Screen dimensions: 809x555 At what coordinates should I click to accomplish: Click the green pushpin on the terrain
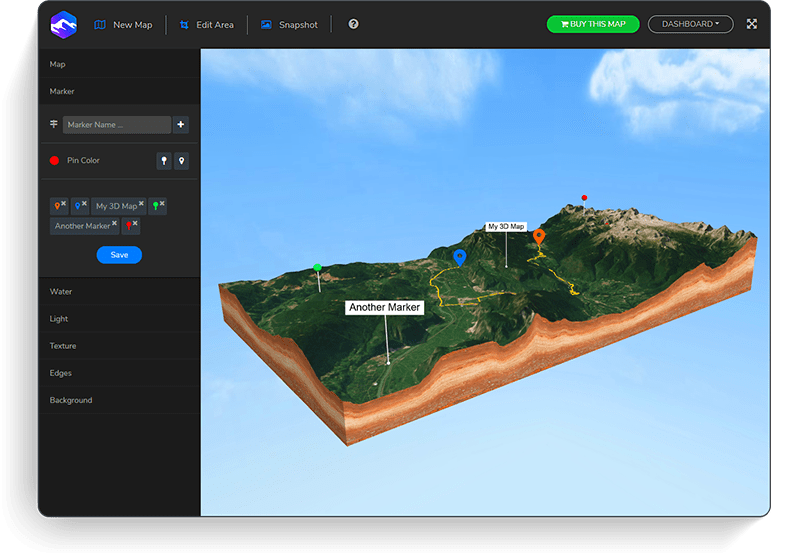pyautogui.click(x=318, y=268)
